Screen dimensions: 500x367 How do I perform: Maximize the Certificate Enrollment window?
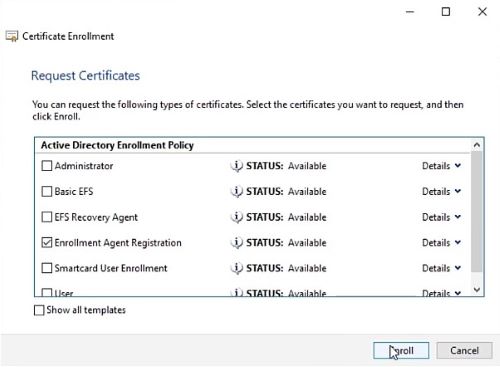pyautogui.click(x=446, y=12)
